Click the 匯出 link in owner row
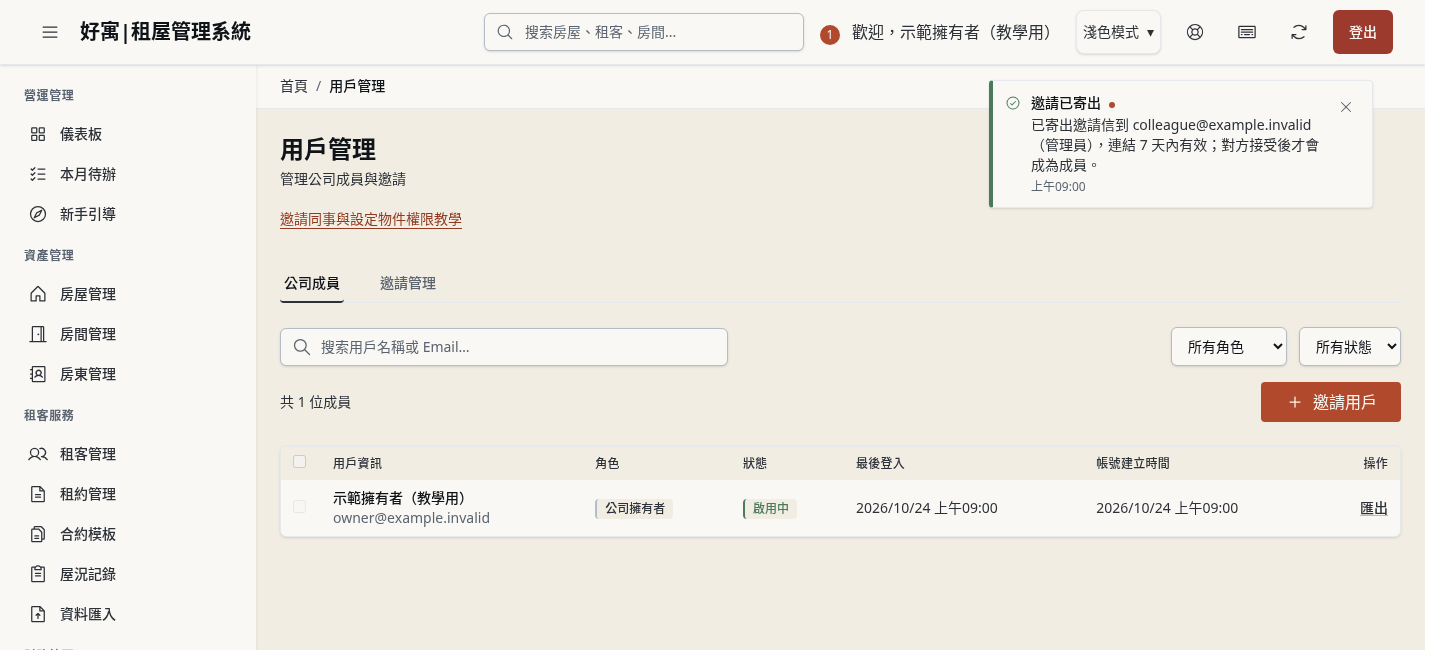Viewport: 1440px width, 650px height. (x=1374, y=508)
